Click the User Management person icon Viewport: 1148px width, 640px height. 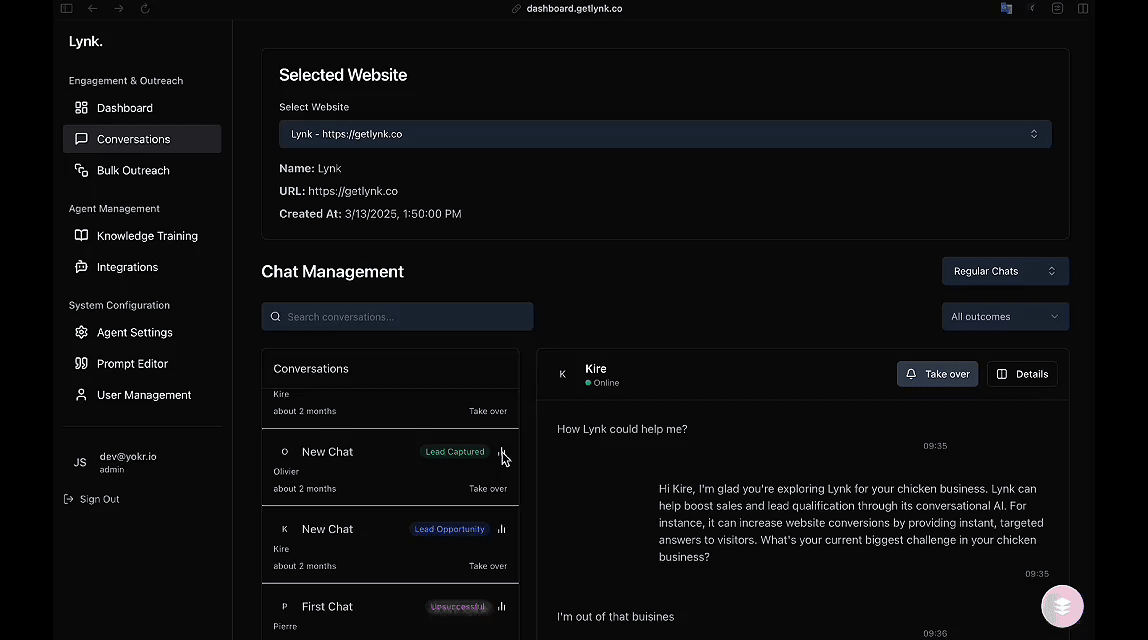point(81,395)
